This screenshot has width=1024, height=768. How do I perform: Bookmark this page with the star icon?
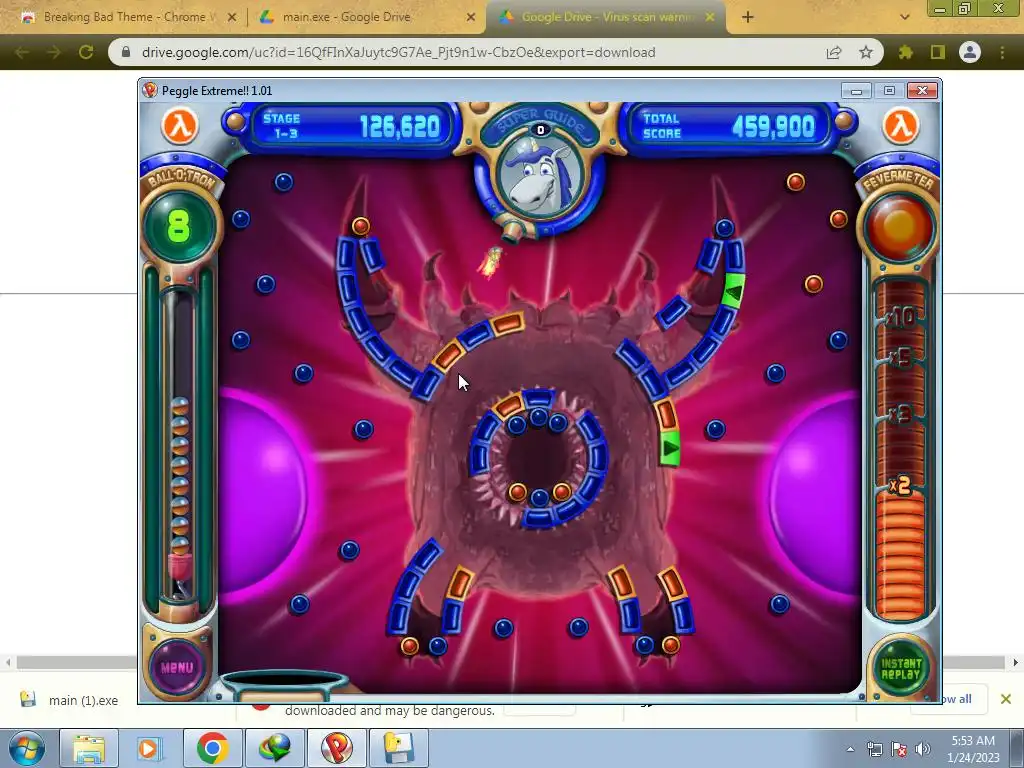(x=866, y=52)
